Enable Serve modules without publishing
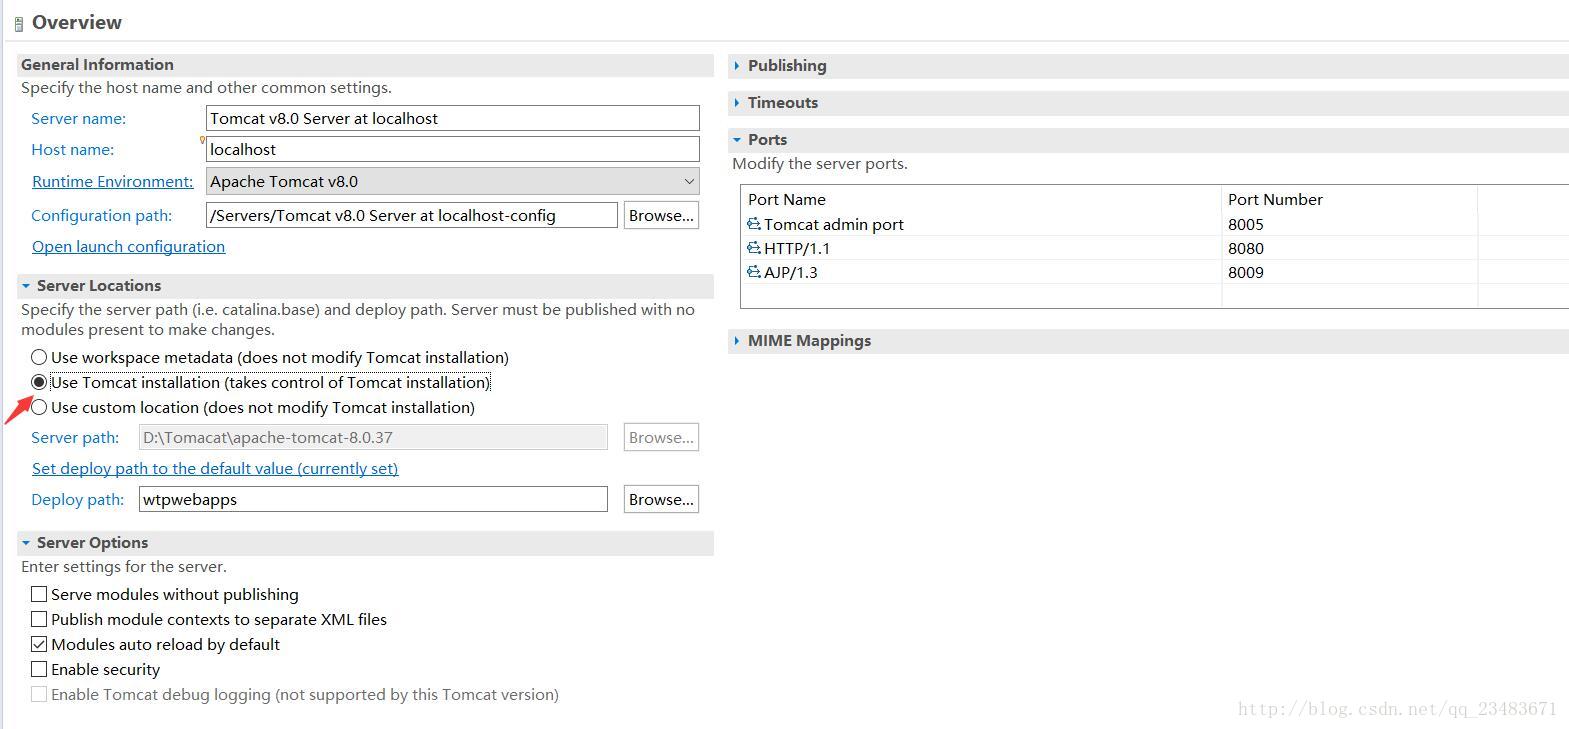Viewport: 1569px width, 729px height. [x=39, y=594]
